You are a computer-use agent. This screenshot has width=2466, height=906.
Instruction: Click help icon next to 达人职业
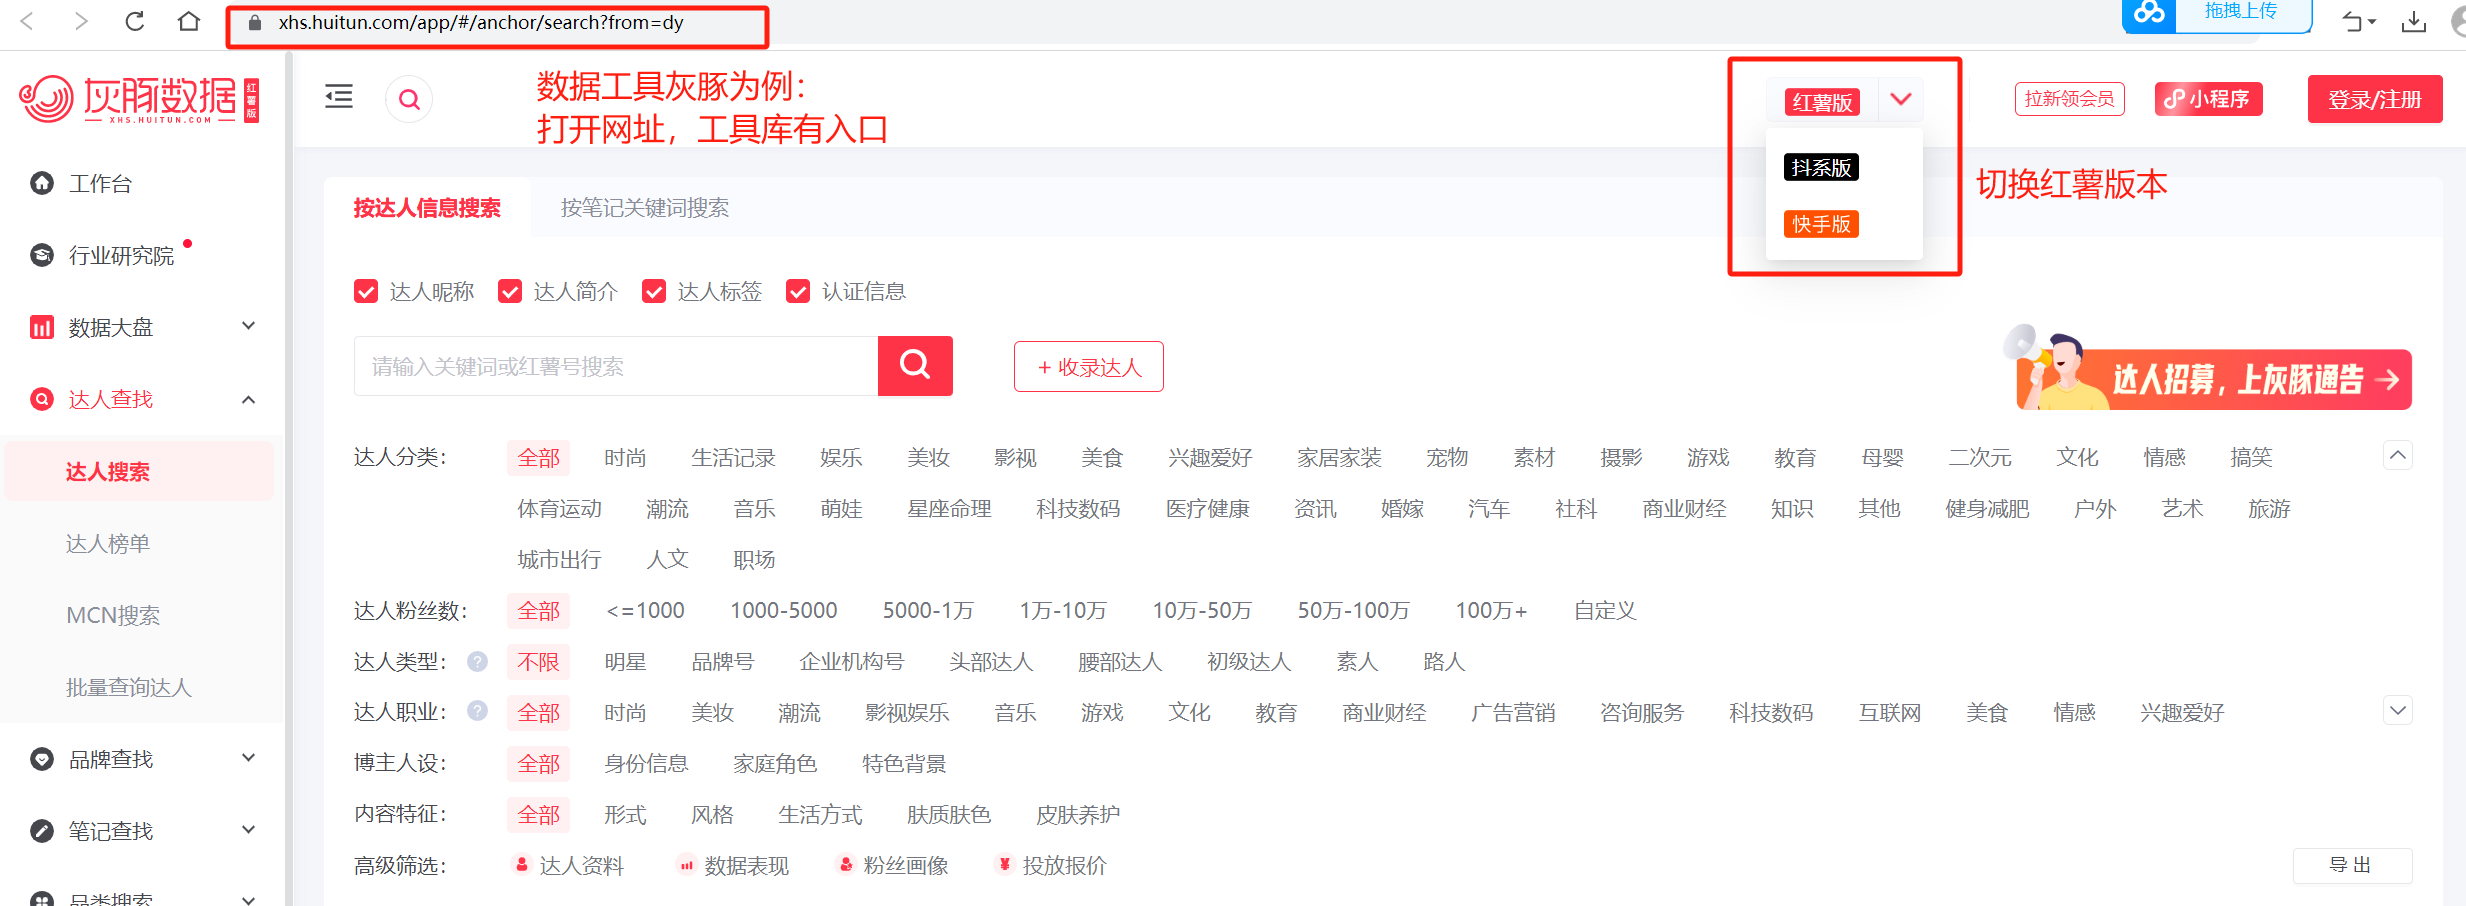[x=478, y=711]
